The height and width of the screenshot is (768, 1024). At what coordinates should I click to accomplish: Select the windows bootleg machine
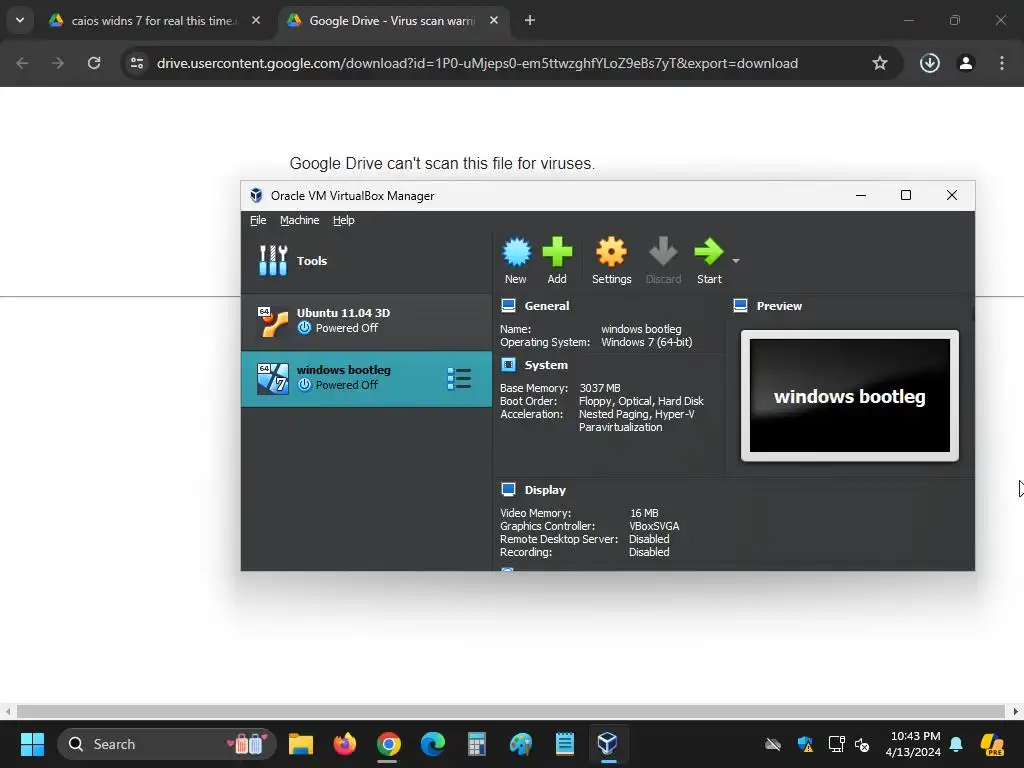pos(366,378)
